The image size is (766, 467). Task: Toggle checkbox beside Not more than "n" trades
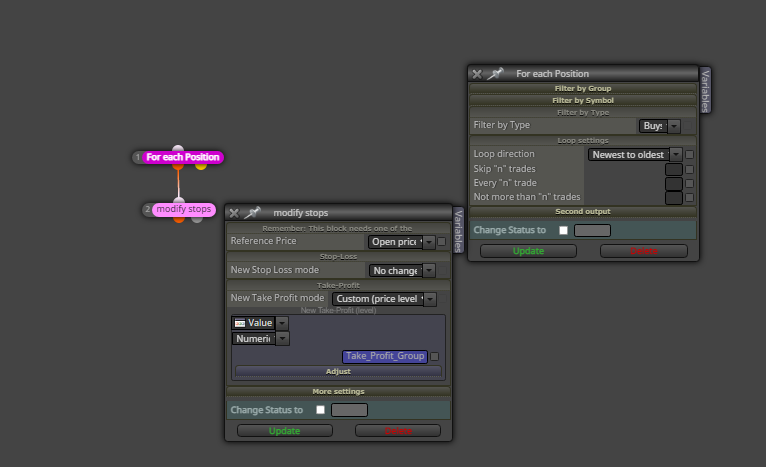pyautogui.click(x=689, y=198)
